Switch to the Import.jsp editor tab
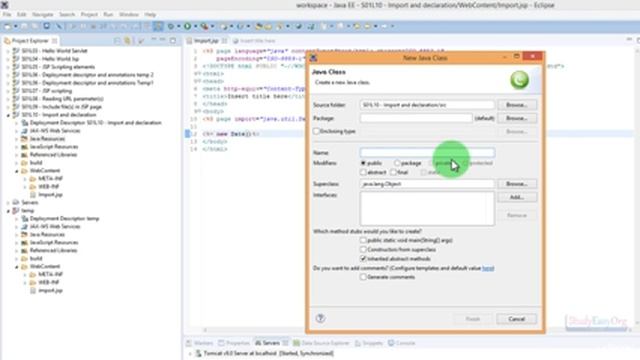The height and width of the screenshot is (360, 640). coord(206,41)
